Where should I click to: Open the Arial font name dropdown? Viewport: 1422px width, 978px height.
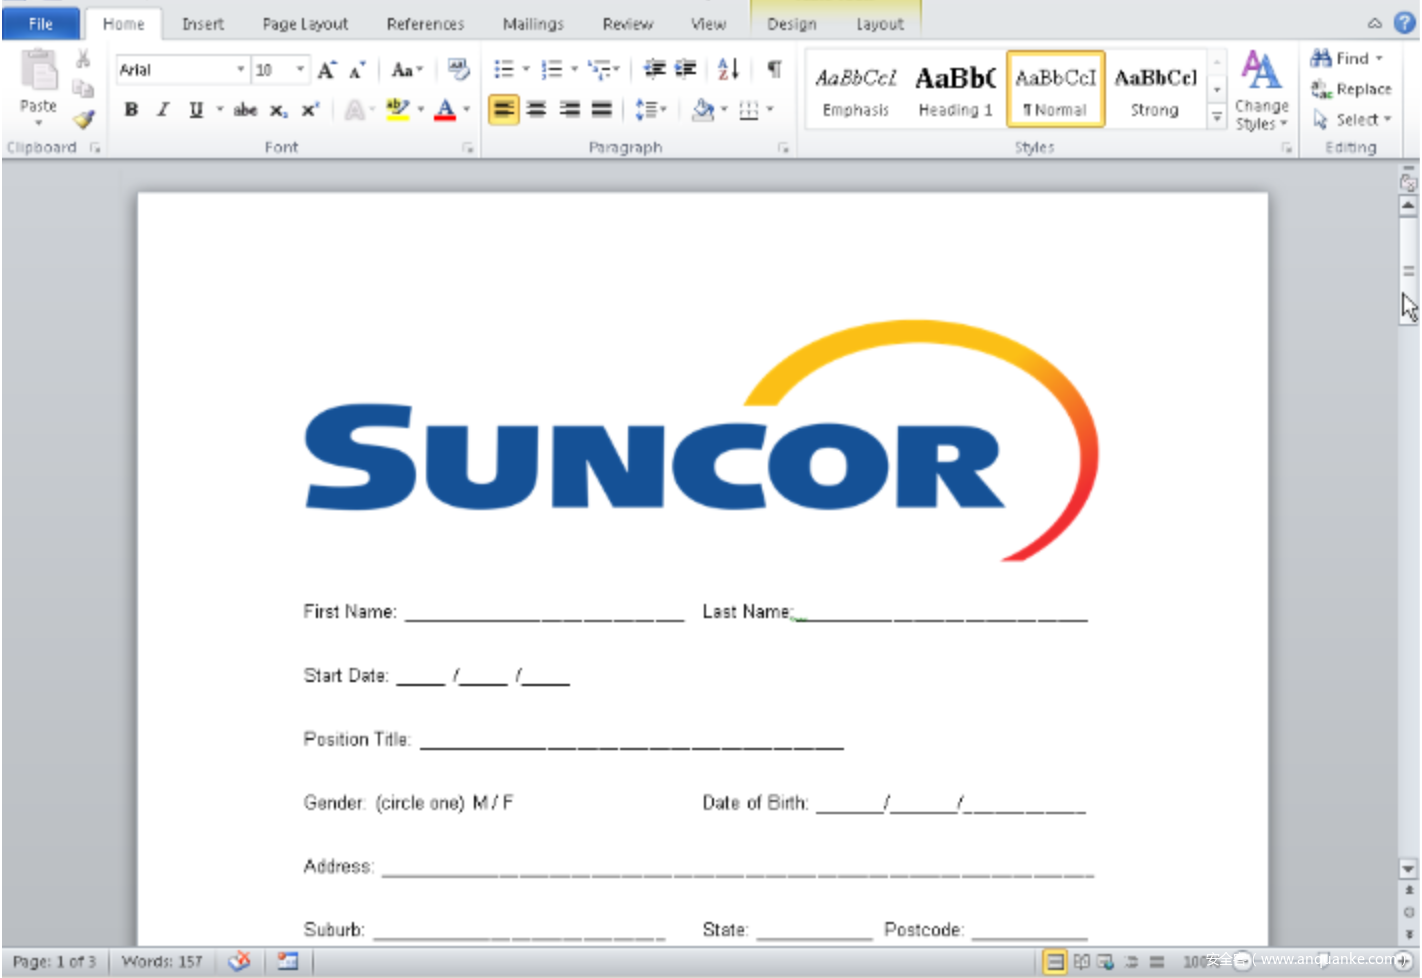(240, 70)
